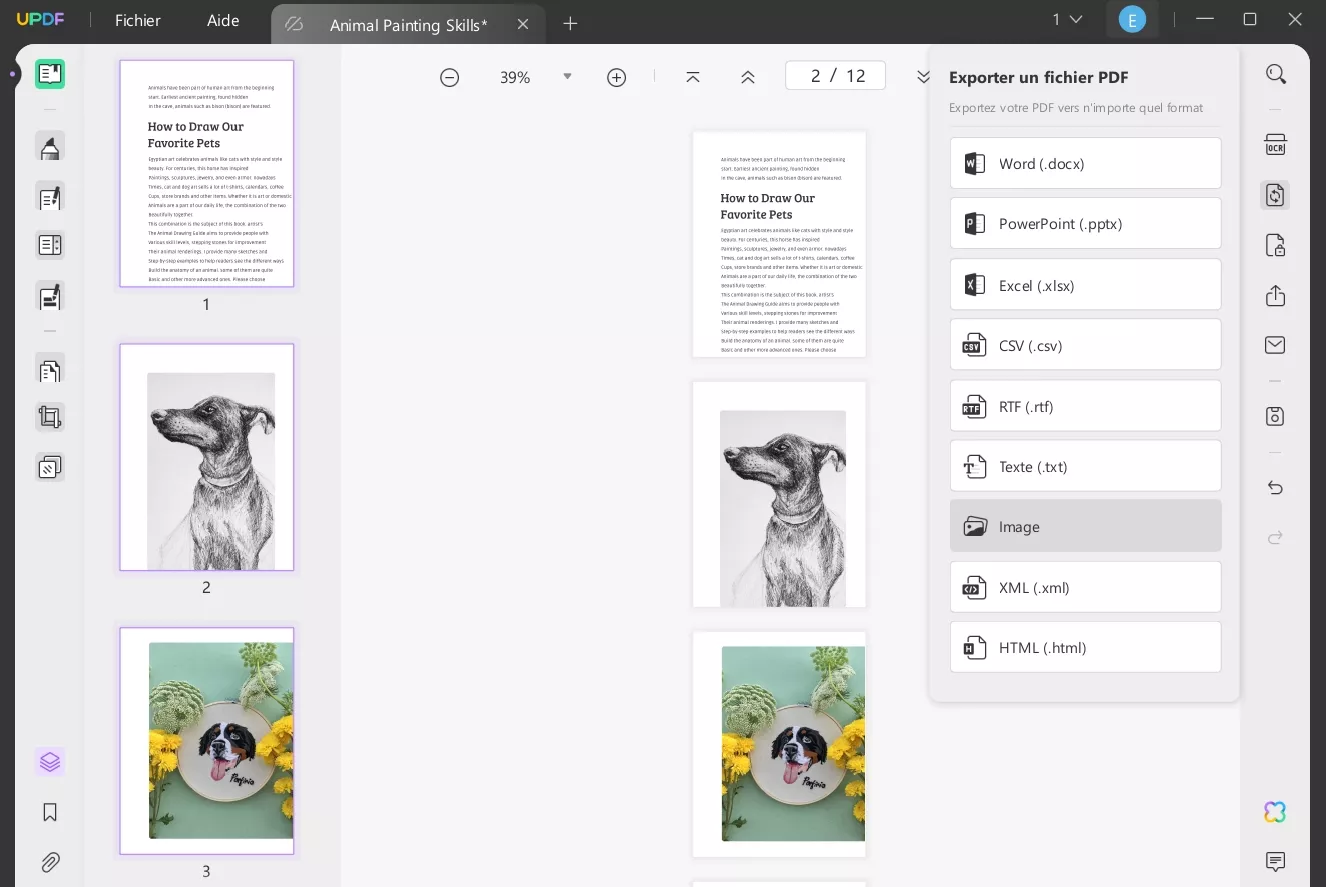Export the PDF as Word (.docx)
This screenshot has height=887, width=1326.
click(x=1085, y=163)
